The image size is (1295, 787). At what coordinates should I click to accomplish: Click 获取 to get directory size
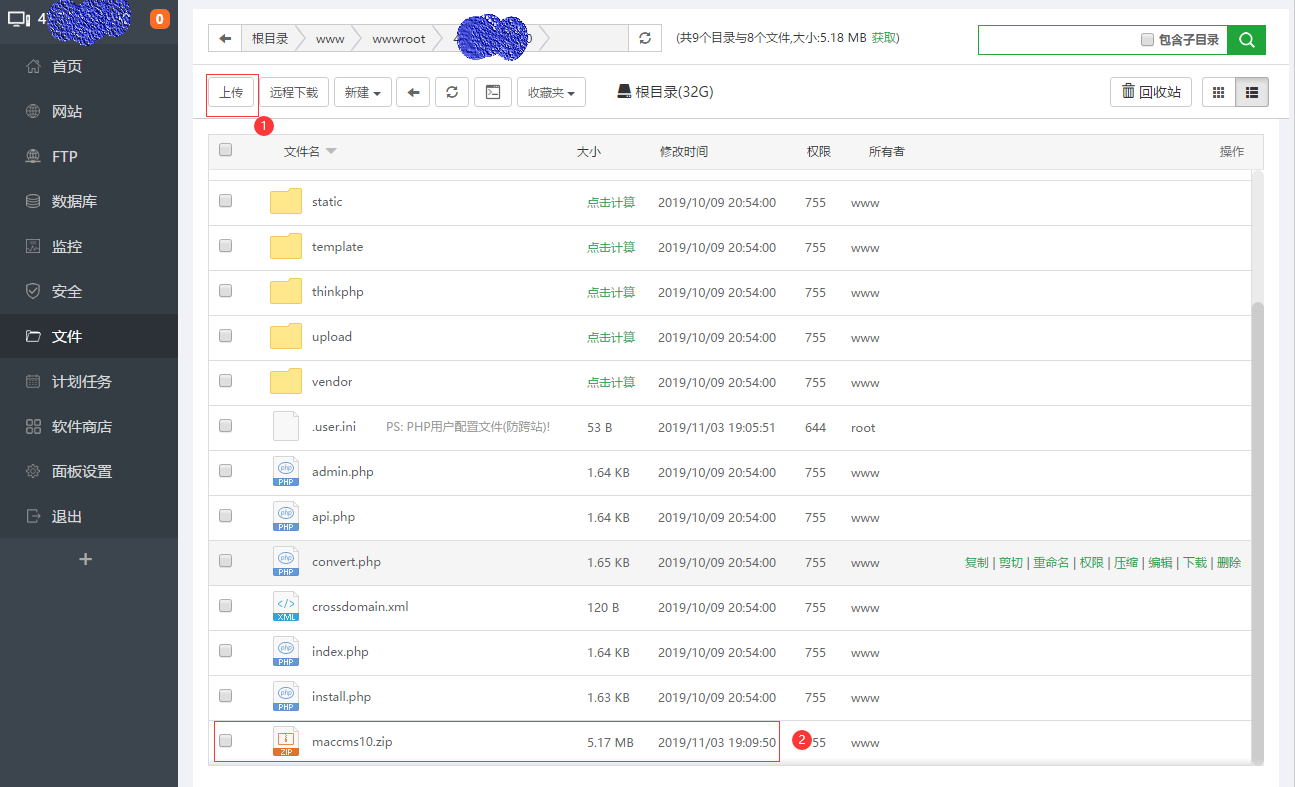tap(885, 38)
